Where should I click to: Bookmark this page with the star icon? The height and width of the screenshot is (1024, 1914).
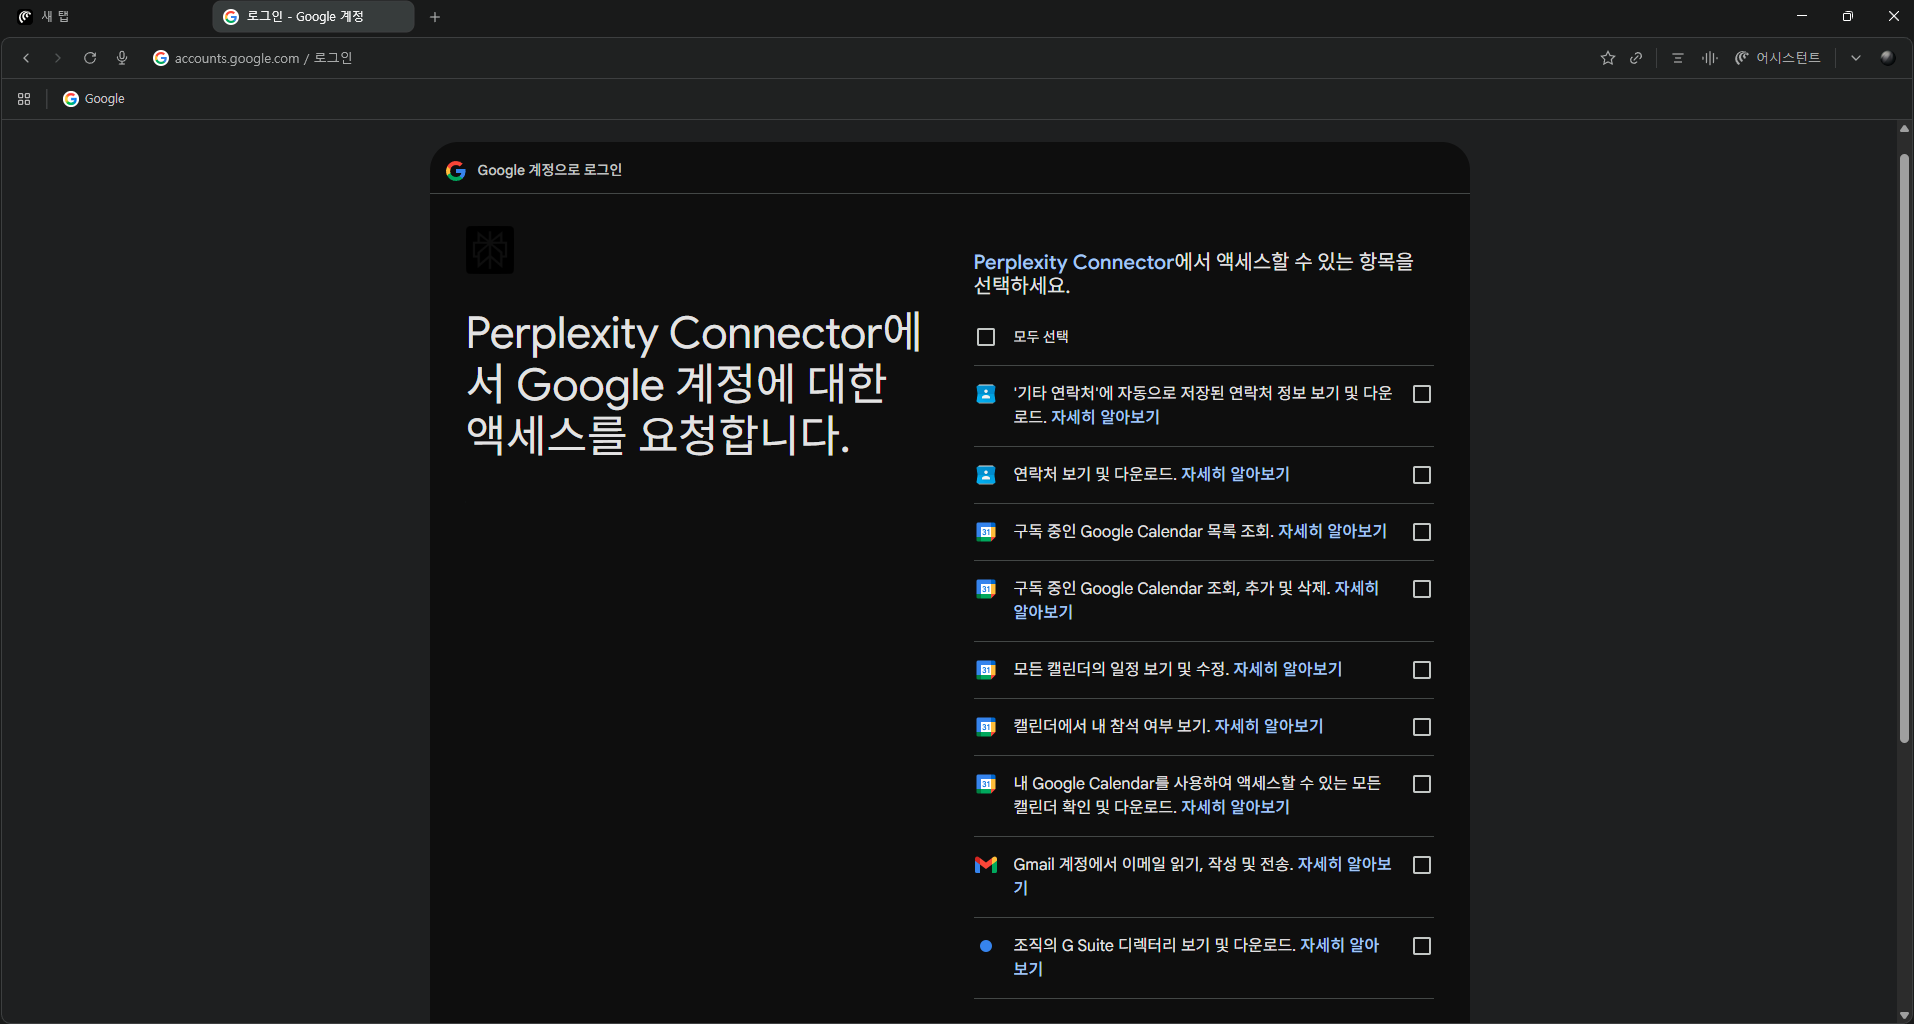[1608, 58]
